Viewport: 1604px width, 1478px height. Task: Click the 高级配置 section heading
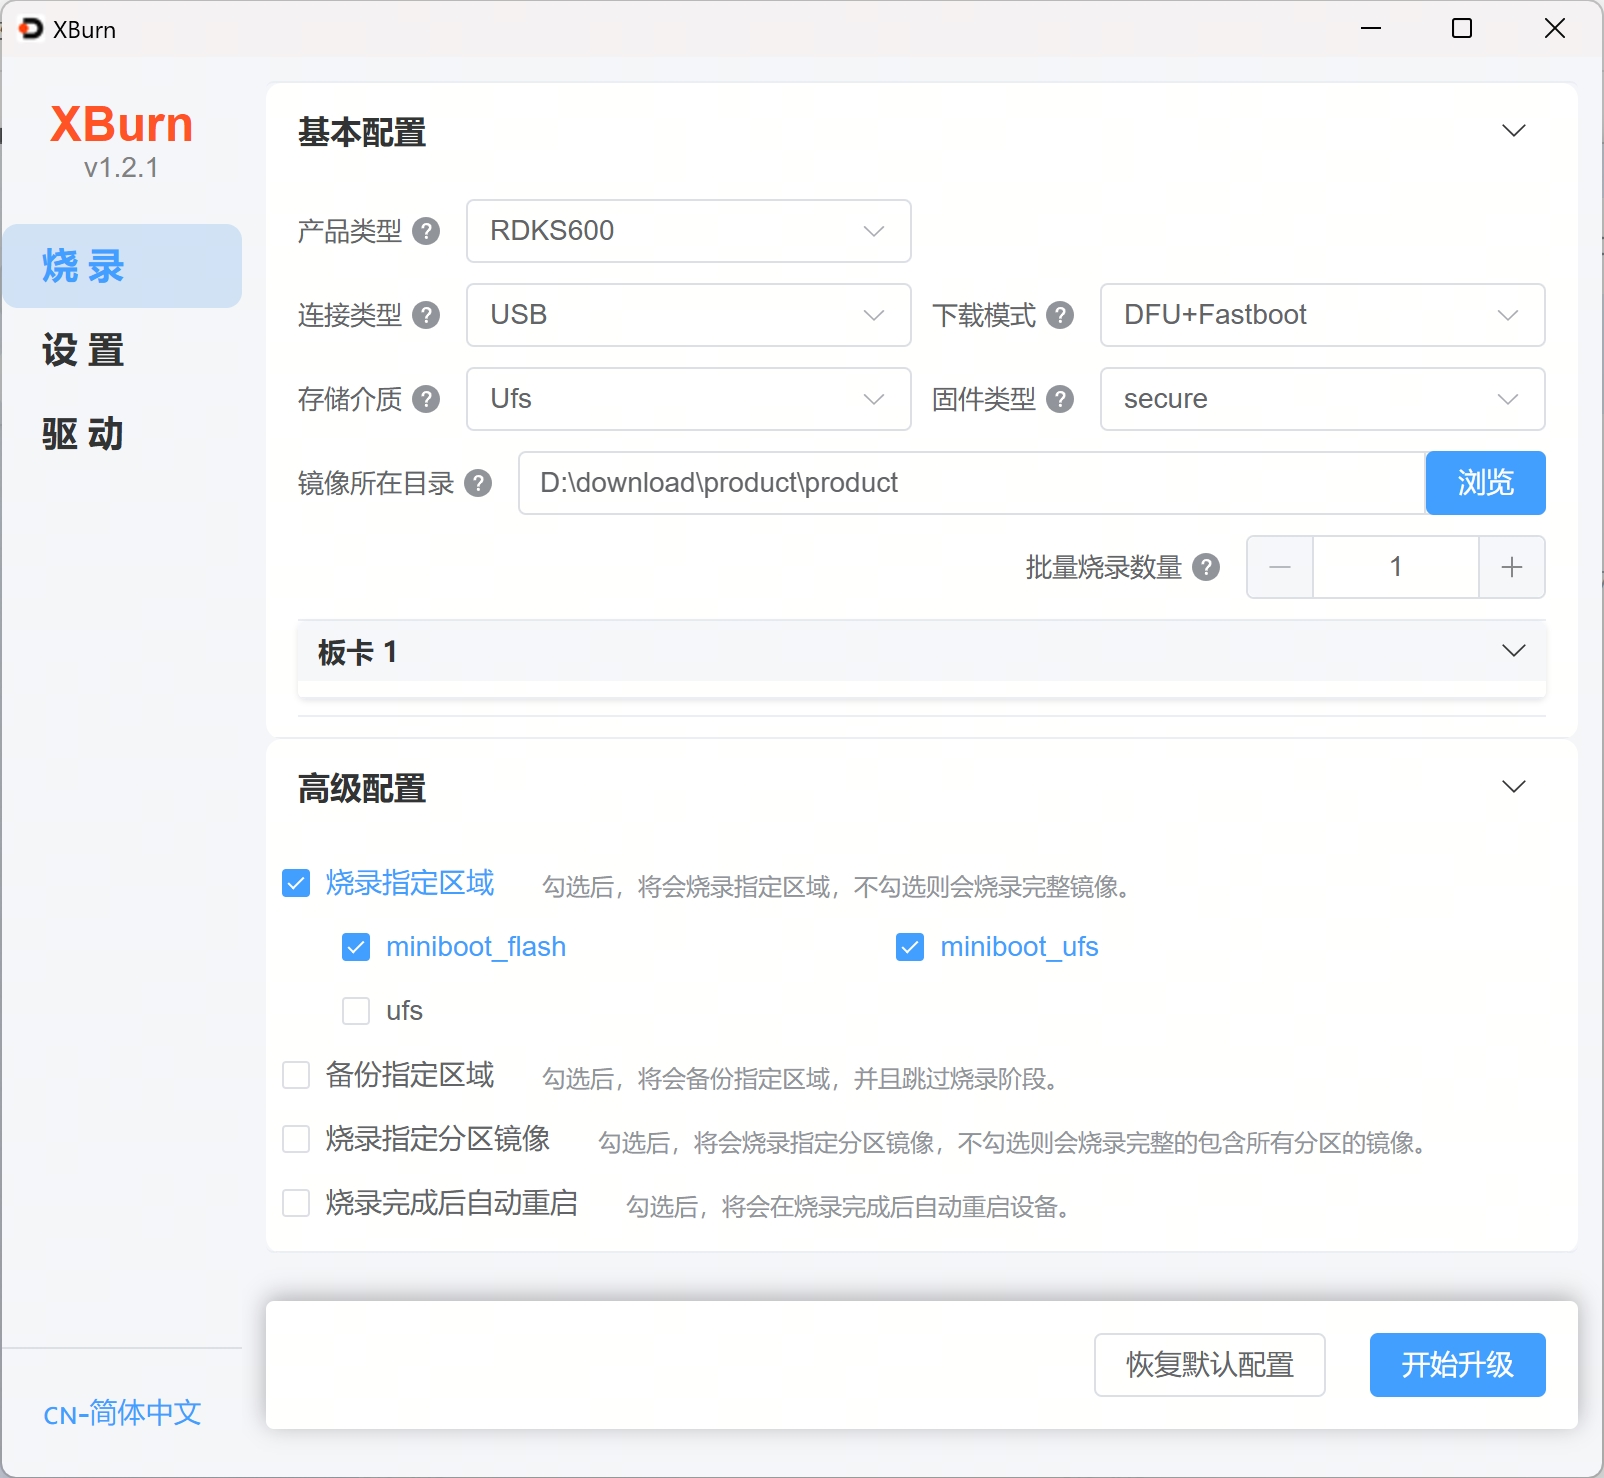tap(362, 788)
